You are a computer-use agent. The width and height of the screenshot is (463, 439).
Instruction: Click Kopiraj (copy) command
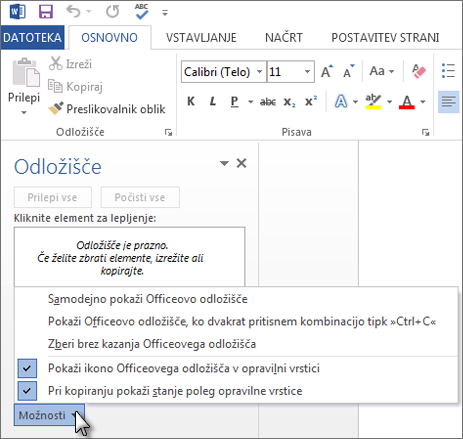[x=75, y=87]
